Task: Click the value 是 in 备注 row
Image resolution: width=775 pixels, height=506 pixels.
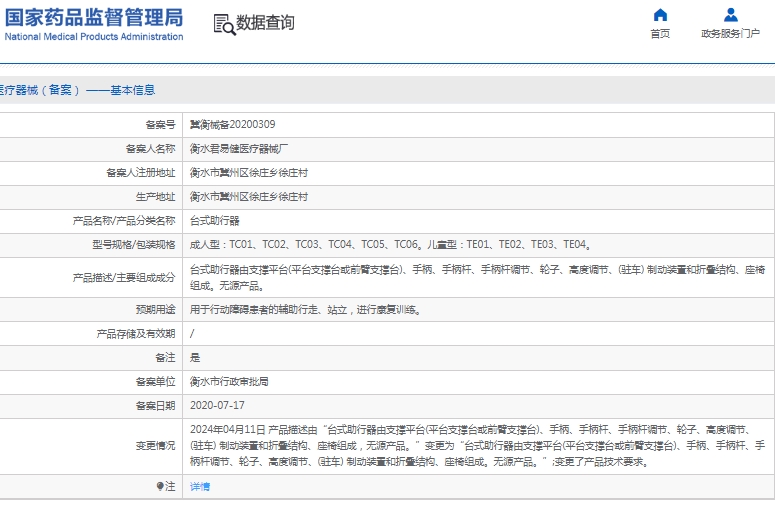Action: click(x=195, y=358)
